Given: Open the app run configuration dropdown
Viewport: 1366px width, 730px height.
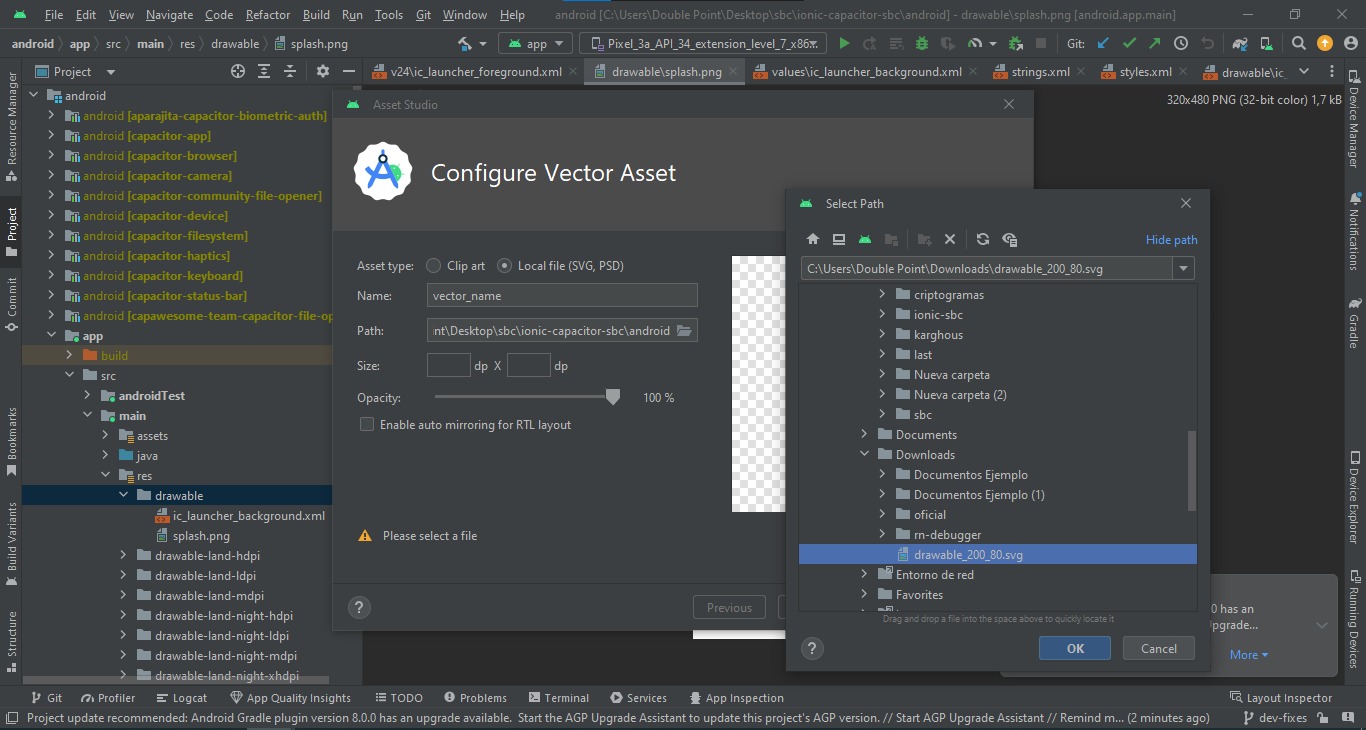Looking at the screenshot, I should point(536,44).
